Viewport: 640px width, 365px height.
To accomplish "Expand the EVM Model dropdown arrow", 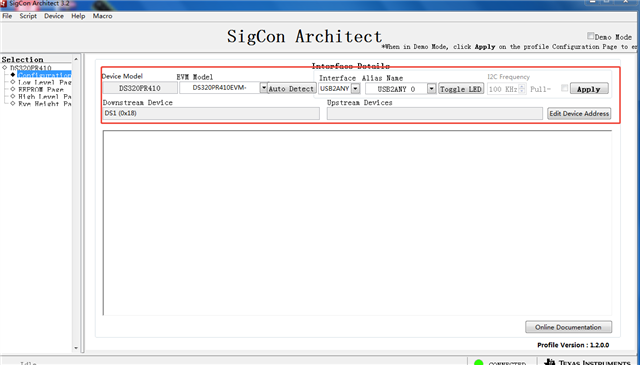I will pyautogui.click(x=264, y=88).
